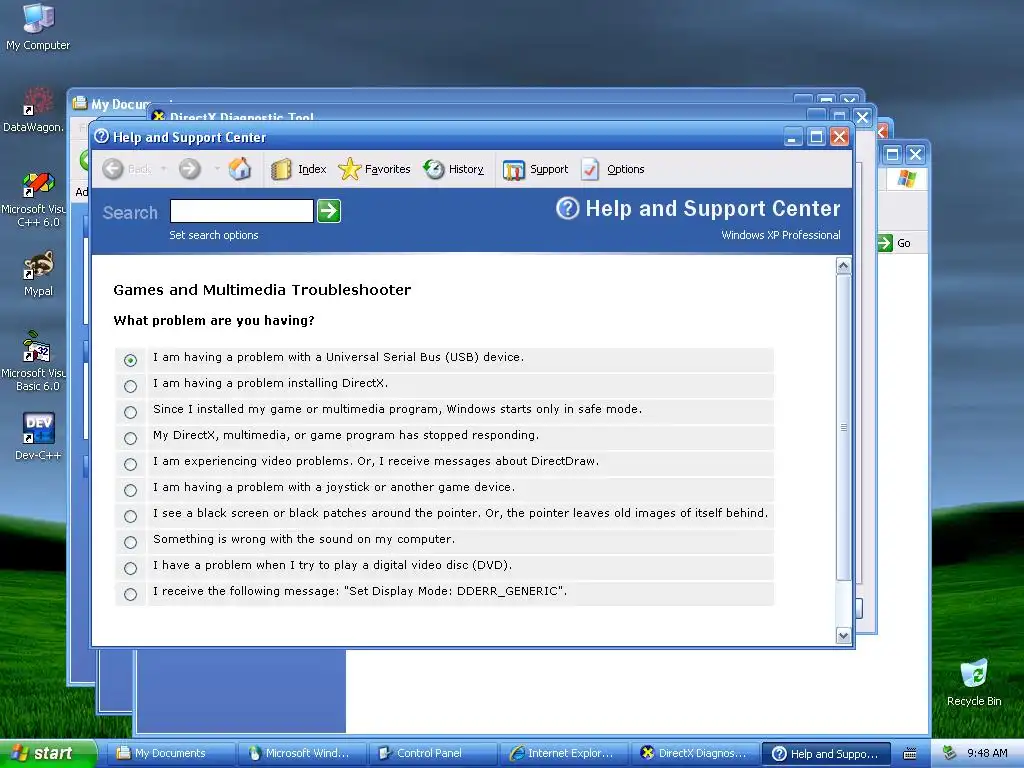Open Options in Help toolbar
This screenshot has width=1024, height=768.
613,169
